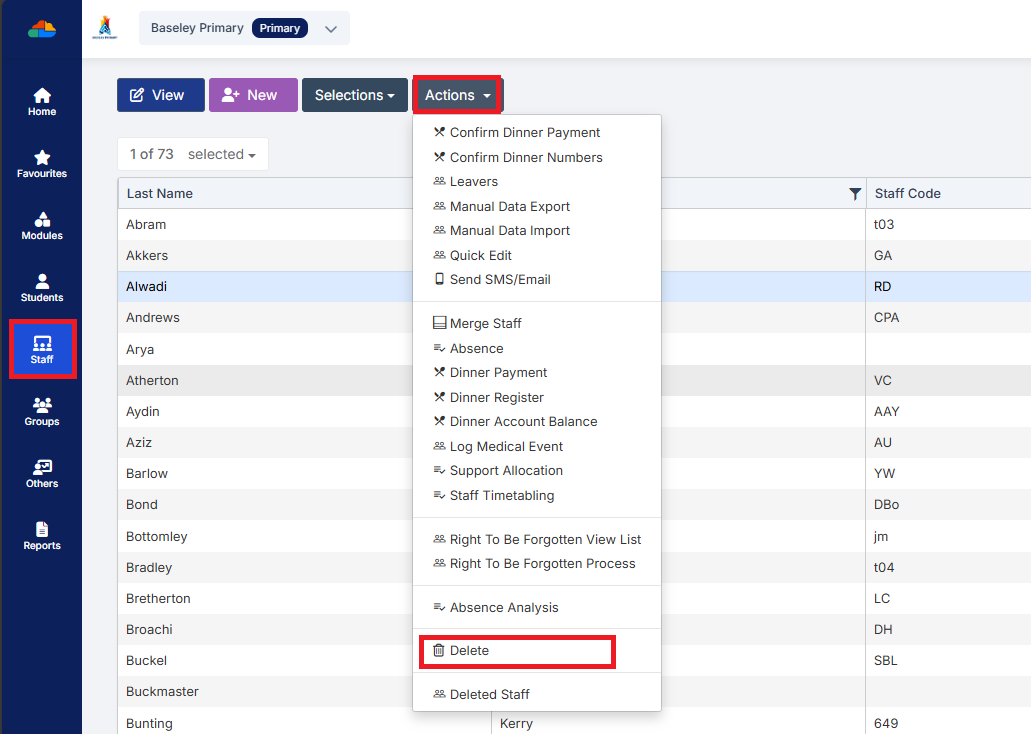The height and width of the screenshot is (734, 1031).
Task: Click the trash icon next to Delete
Action: [x=438, y=650]
